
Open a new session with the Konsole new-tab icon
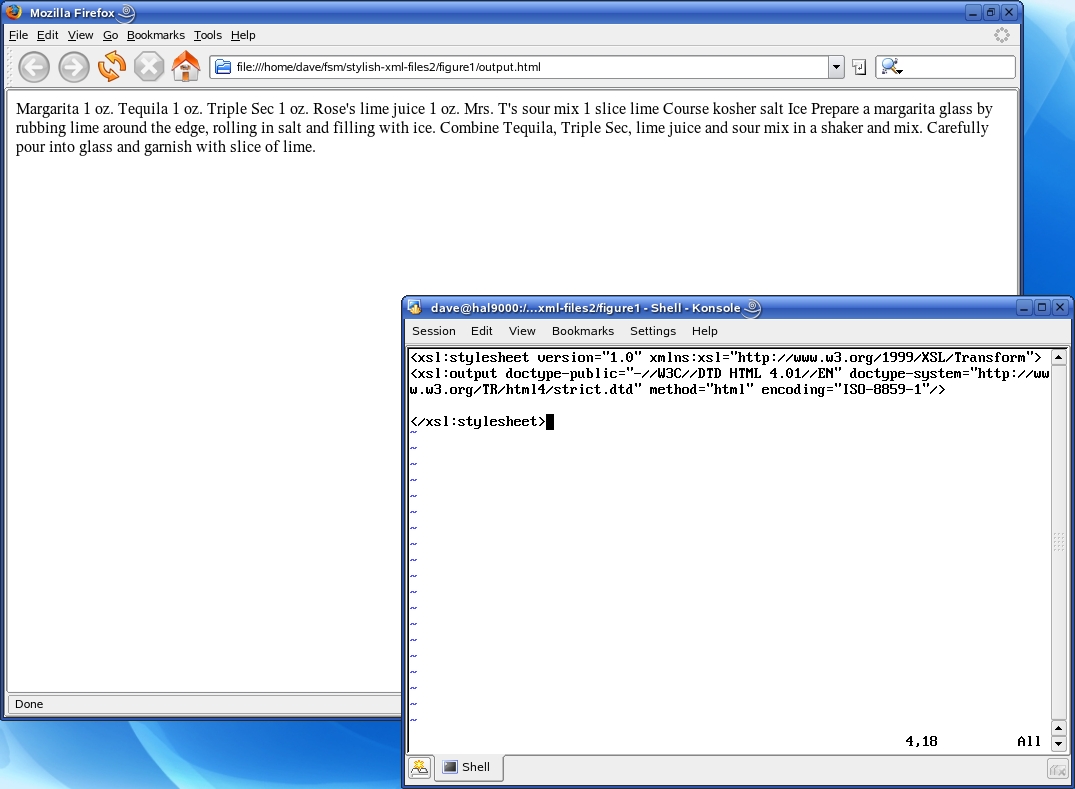420,767
